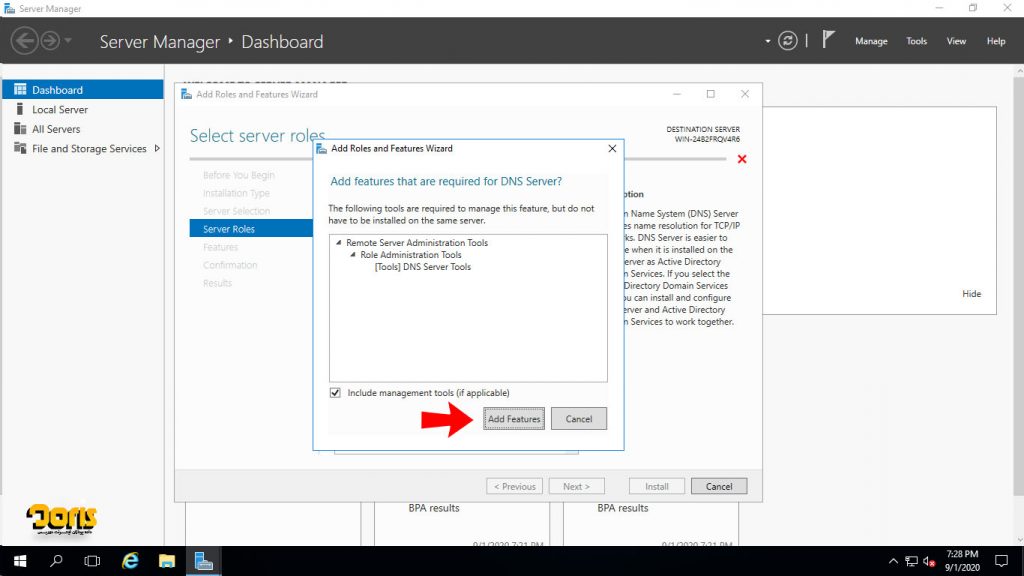1024x576 pixels.
Task: Select the Server Roles wizard step
Action: (251, 229)
